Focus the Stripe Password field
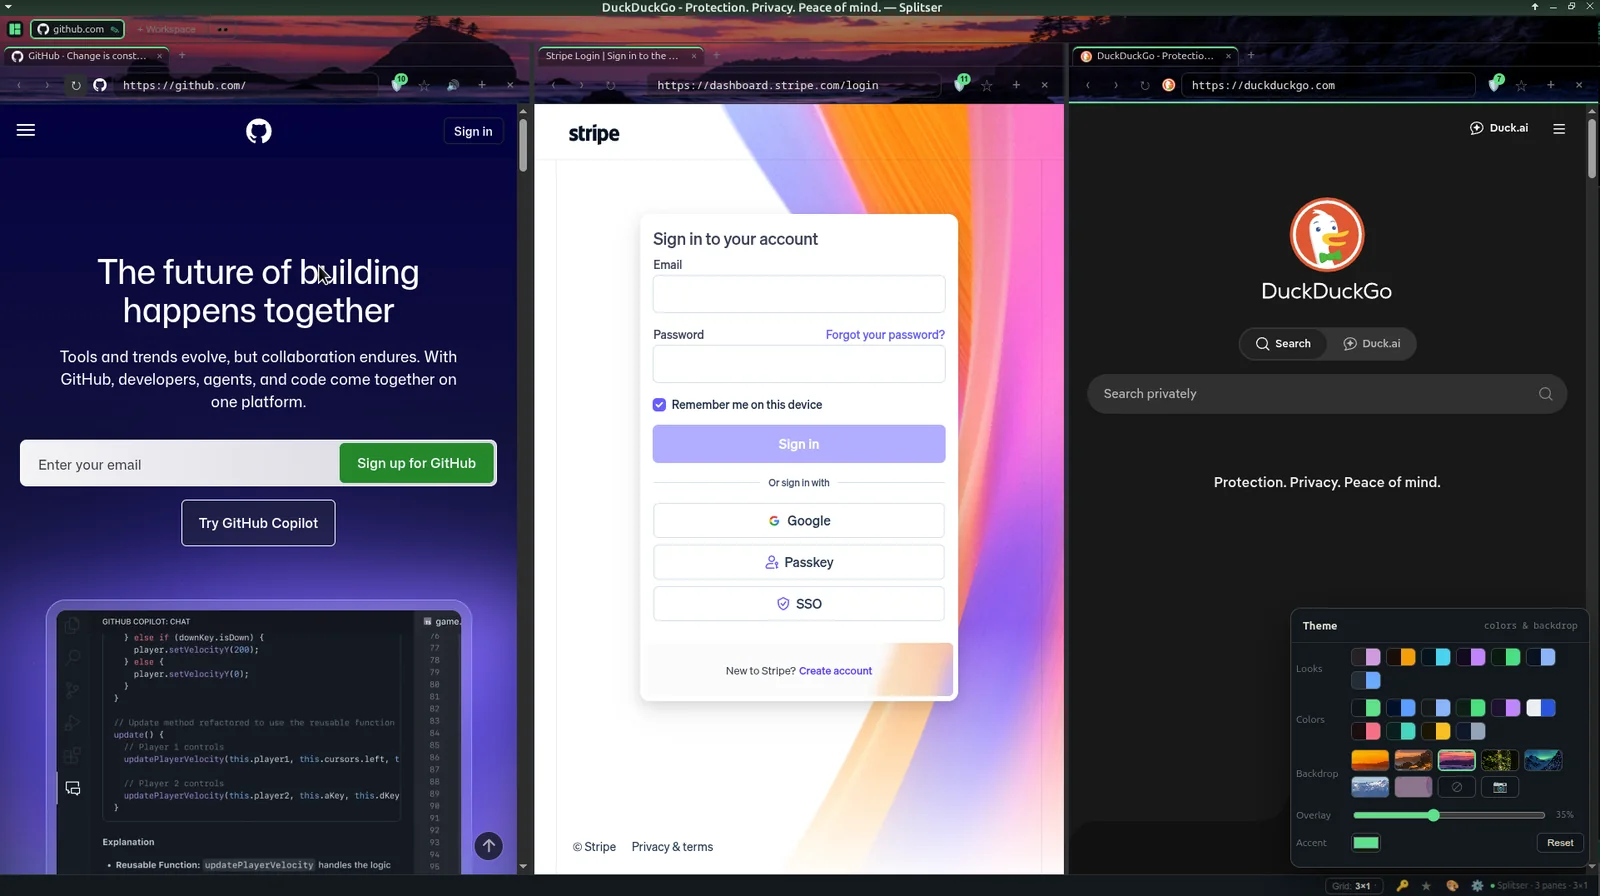 [x=799, y=365]
